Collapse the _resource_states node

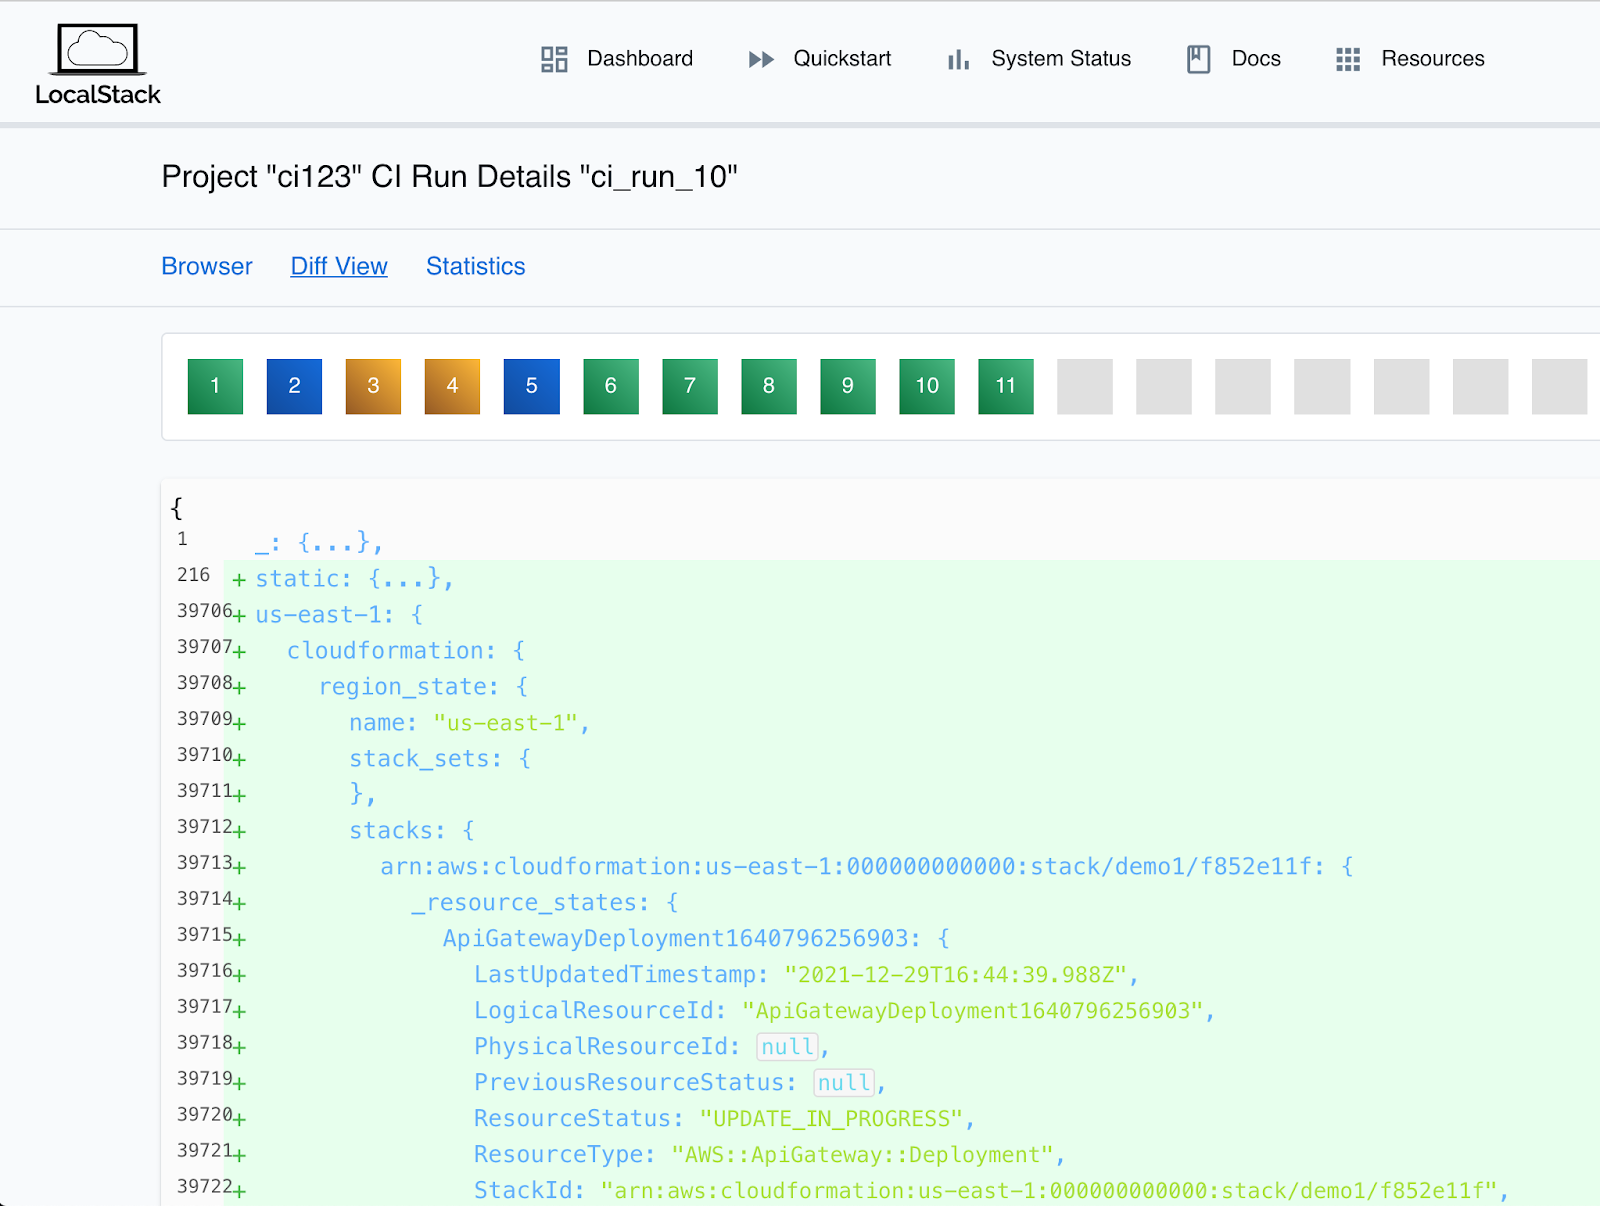tap(530, 903)
